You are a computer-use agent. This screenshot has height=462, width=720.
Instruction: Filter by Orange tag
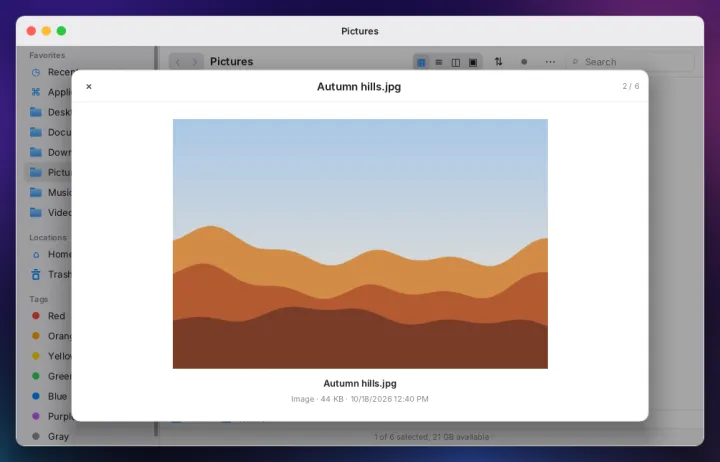tap(48, 336)
